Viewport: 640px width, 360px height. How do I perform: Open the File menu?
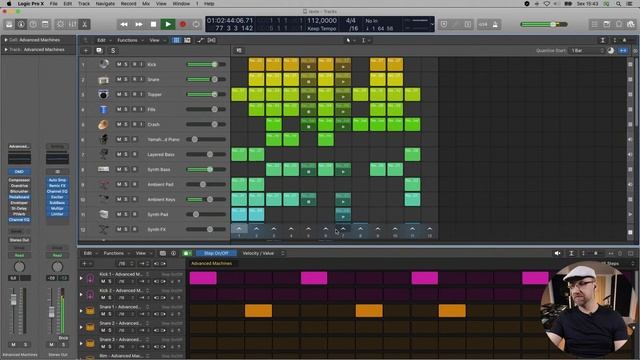[x=53, y=4]
